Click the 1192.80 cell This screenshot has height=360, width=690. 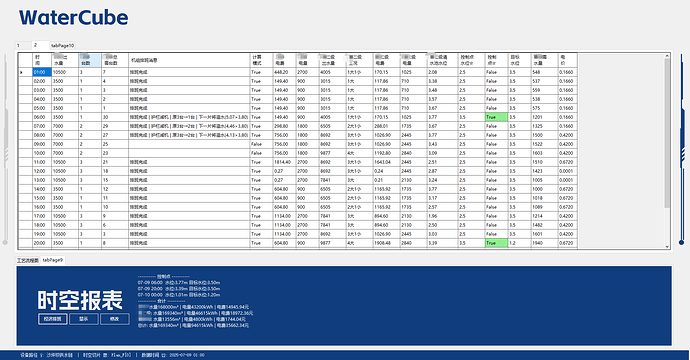pyautogui.click(x=386, y=153)
